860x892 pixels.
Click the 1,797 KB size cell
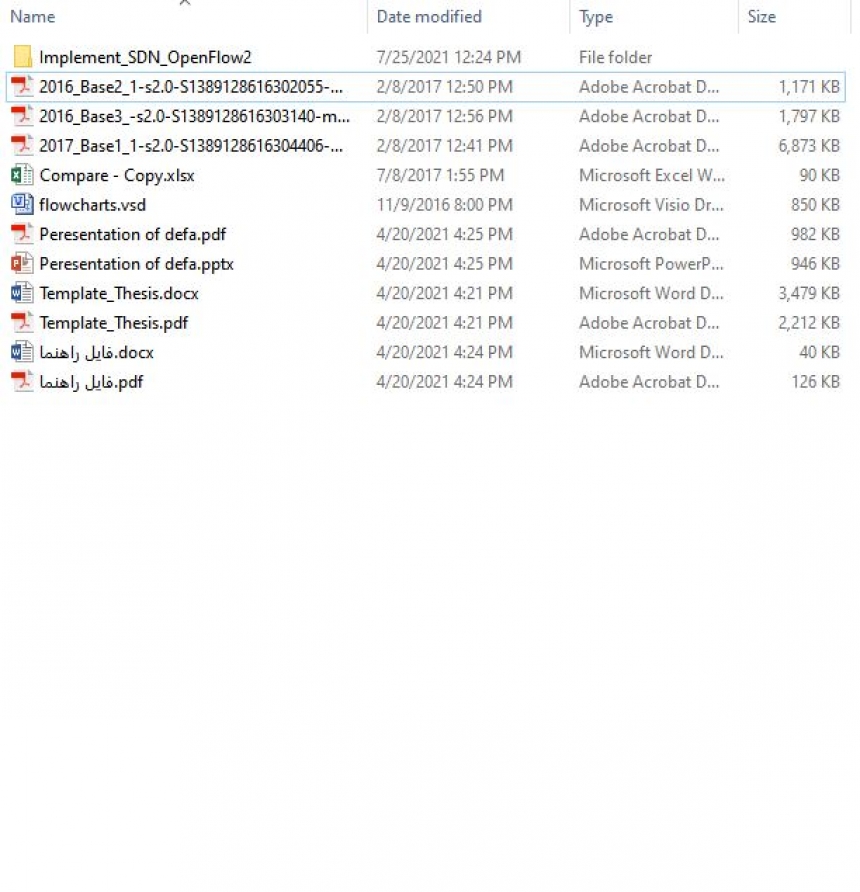(x=809, y=117)
